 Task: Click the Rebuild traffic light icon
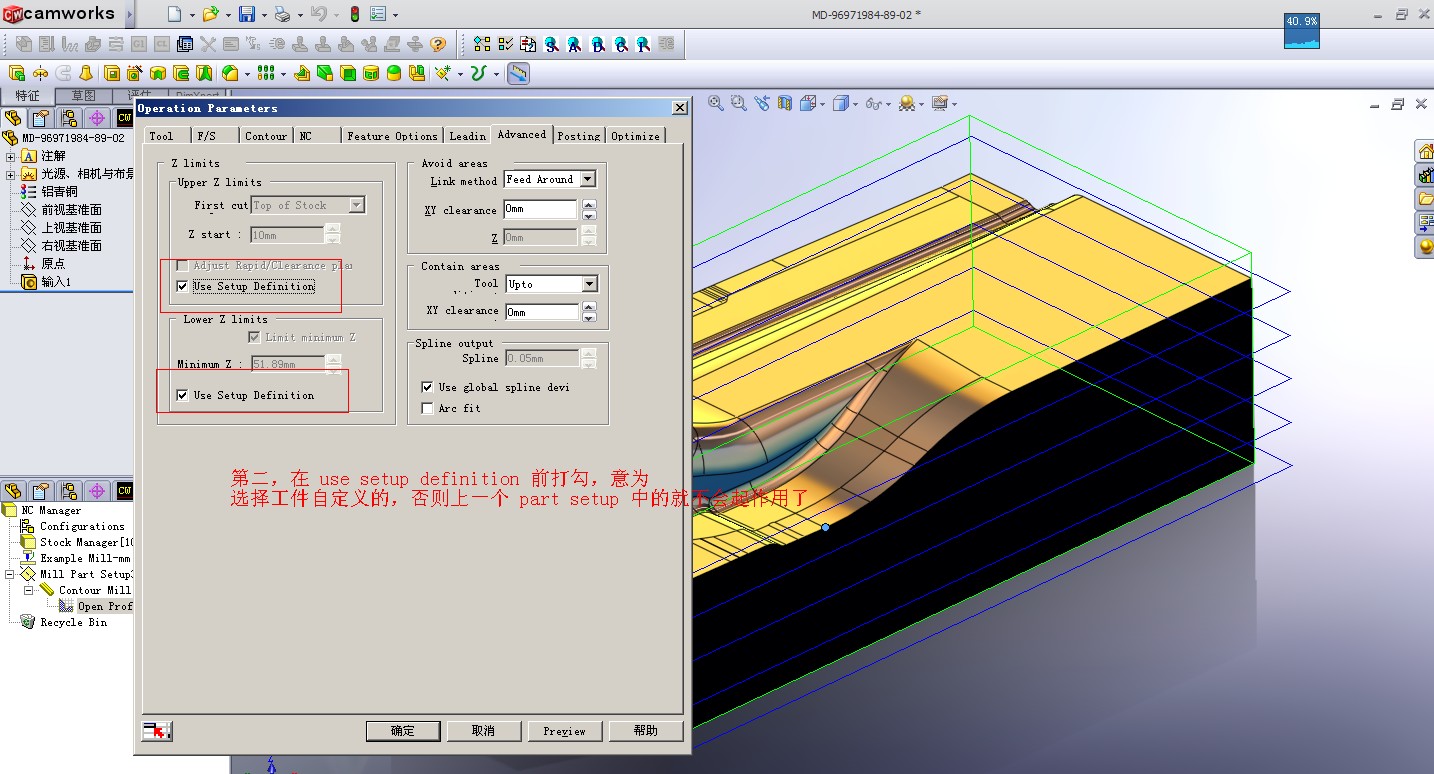click(354, 14)
